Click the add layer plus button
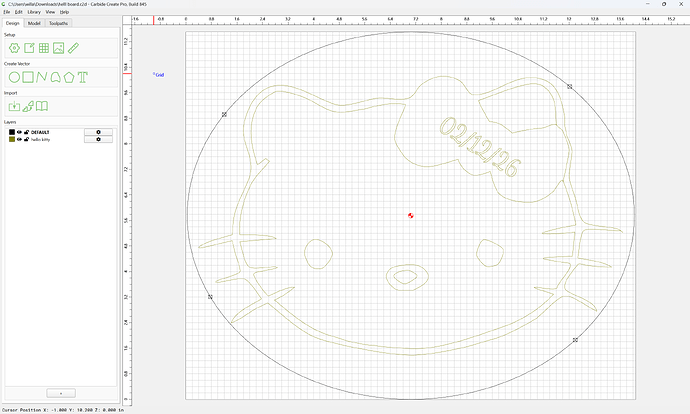This screenshot has height=414, width=690. tap(61, 393)
